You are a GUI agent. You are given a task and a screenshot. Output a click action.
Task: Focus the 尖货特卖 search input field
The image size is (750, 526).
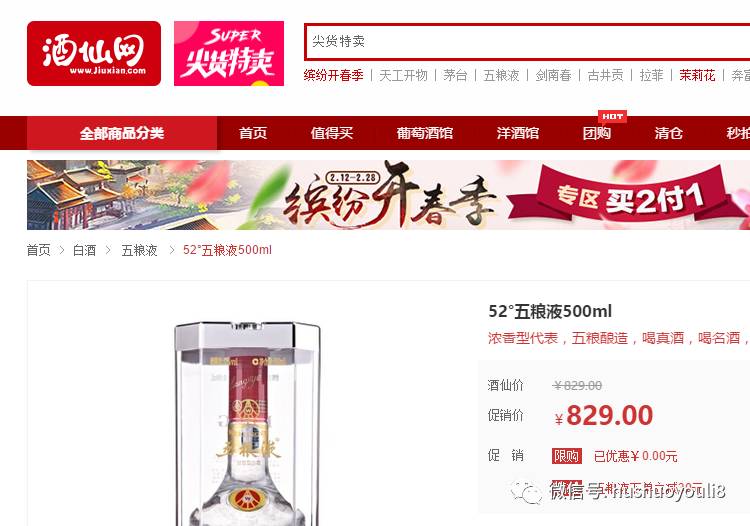tap(527, 42)
